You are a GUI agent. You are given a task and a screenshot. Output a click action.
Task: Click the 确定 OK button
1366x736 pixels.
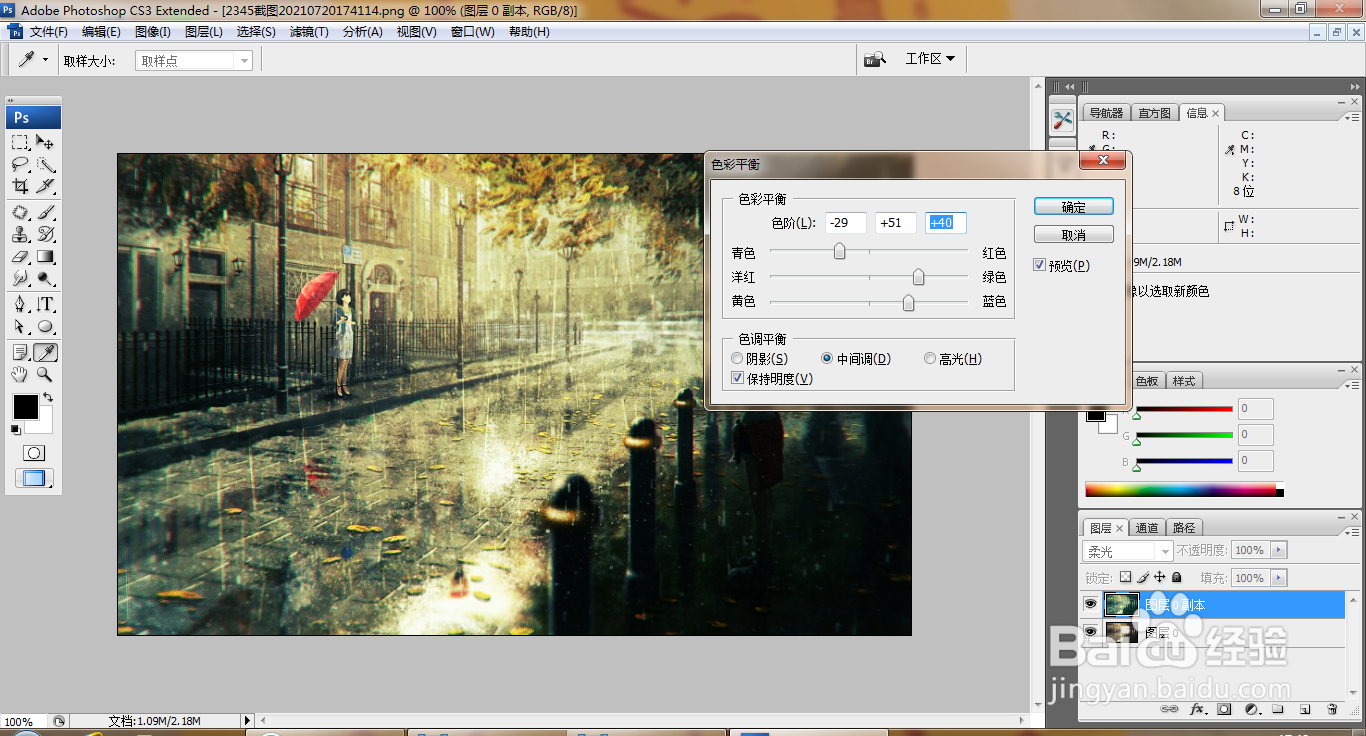tap(1074, 207)
